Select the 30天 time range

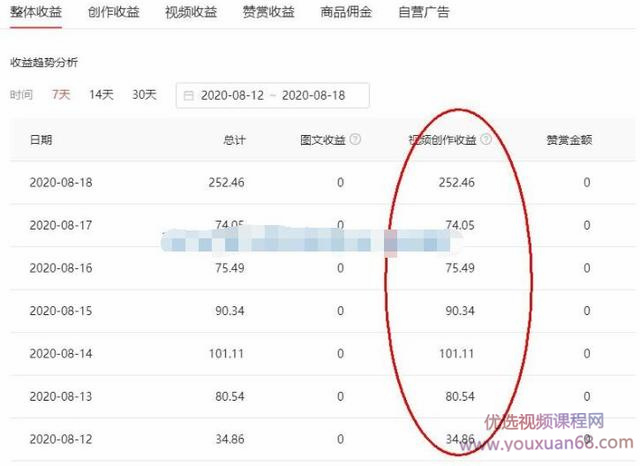(x=144, y=95)
